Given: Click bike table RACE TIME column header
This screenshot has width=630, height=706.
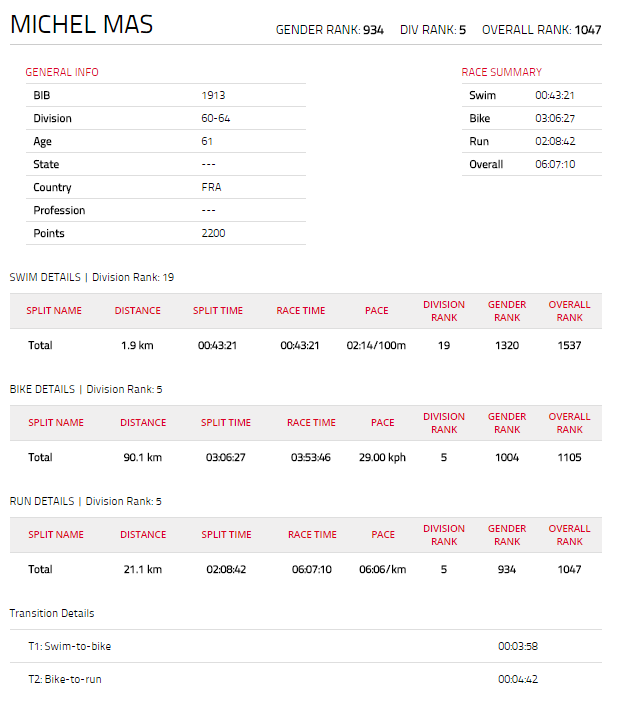Looking at the screenshot, I should (x=311, y=423).
